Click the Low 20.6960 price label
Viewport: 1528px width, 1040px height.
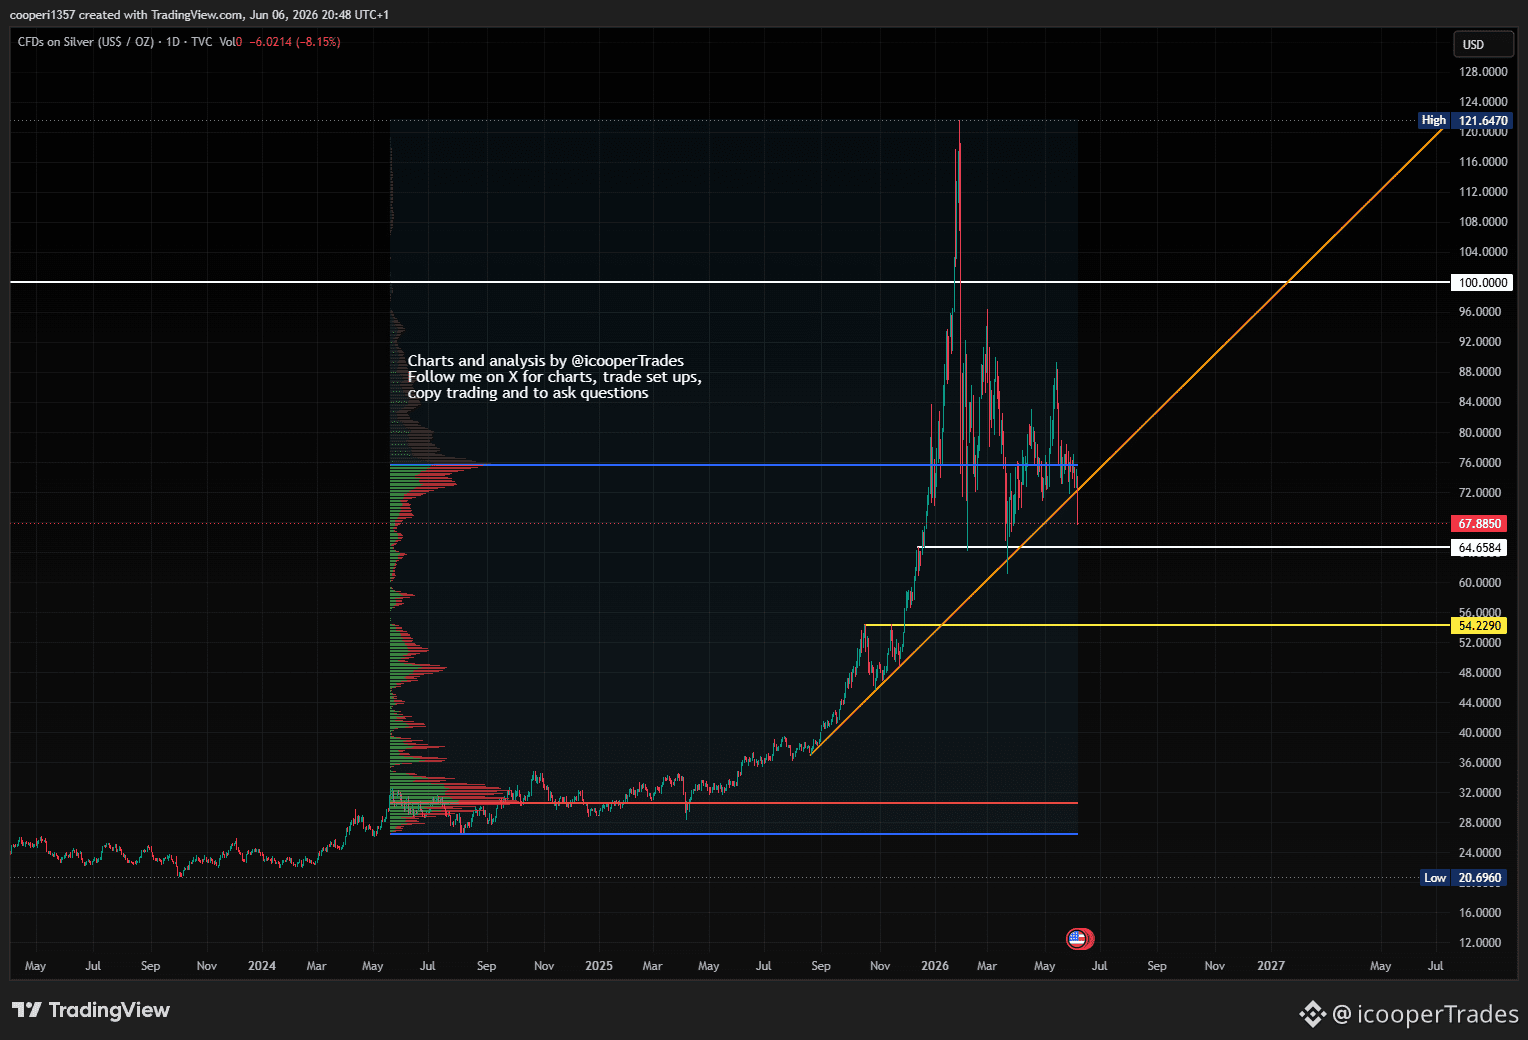[1465, 878]
